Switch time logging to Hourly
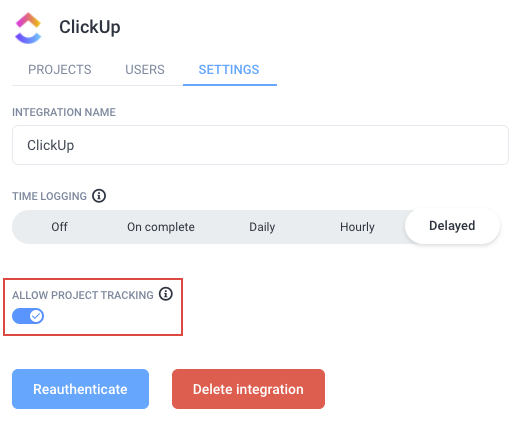Screen dimensions: 525x436 click(x=357, y=227)
